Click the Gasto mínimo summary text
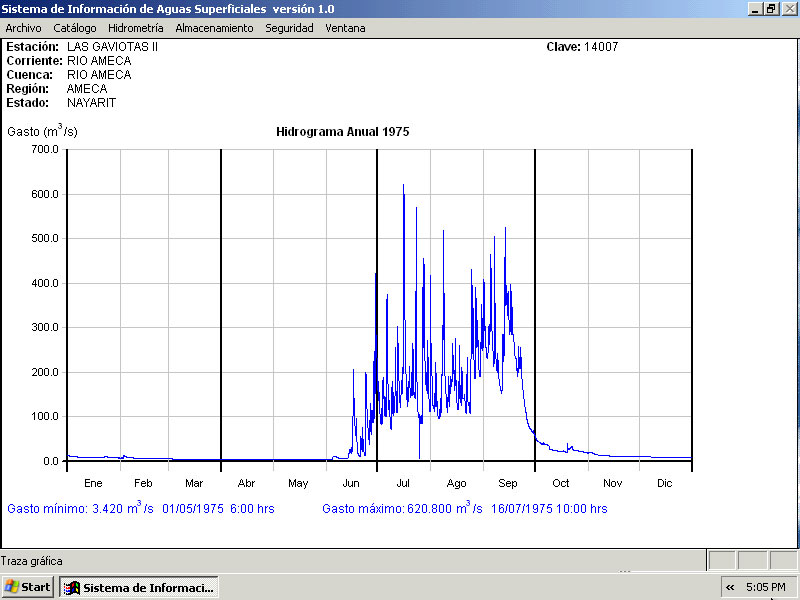 (140, 509)
